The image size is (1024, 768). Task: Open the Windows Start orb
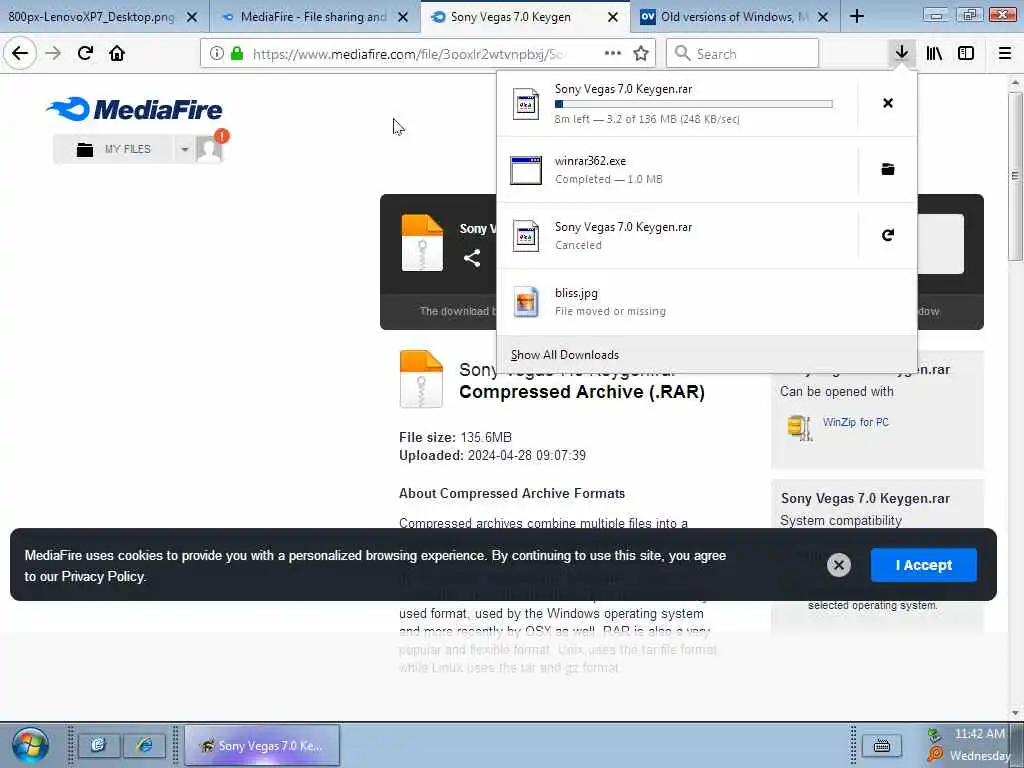pyautogui.click(x=30, y=745)
